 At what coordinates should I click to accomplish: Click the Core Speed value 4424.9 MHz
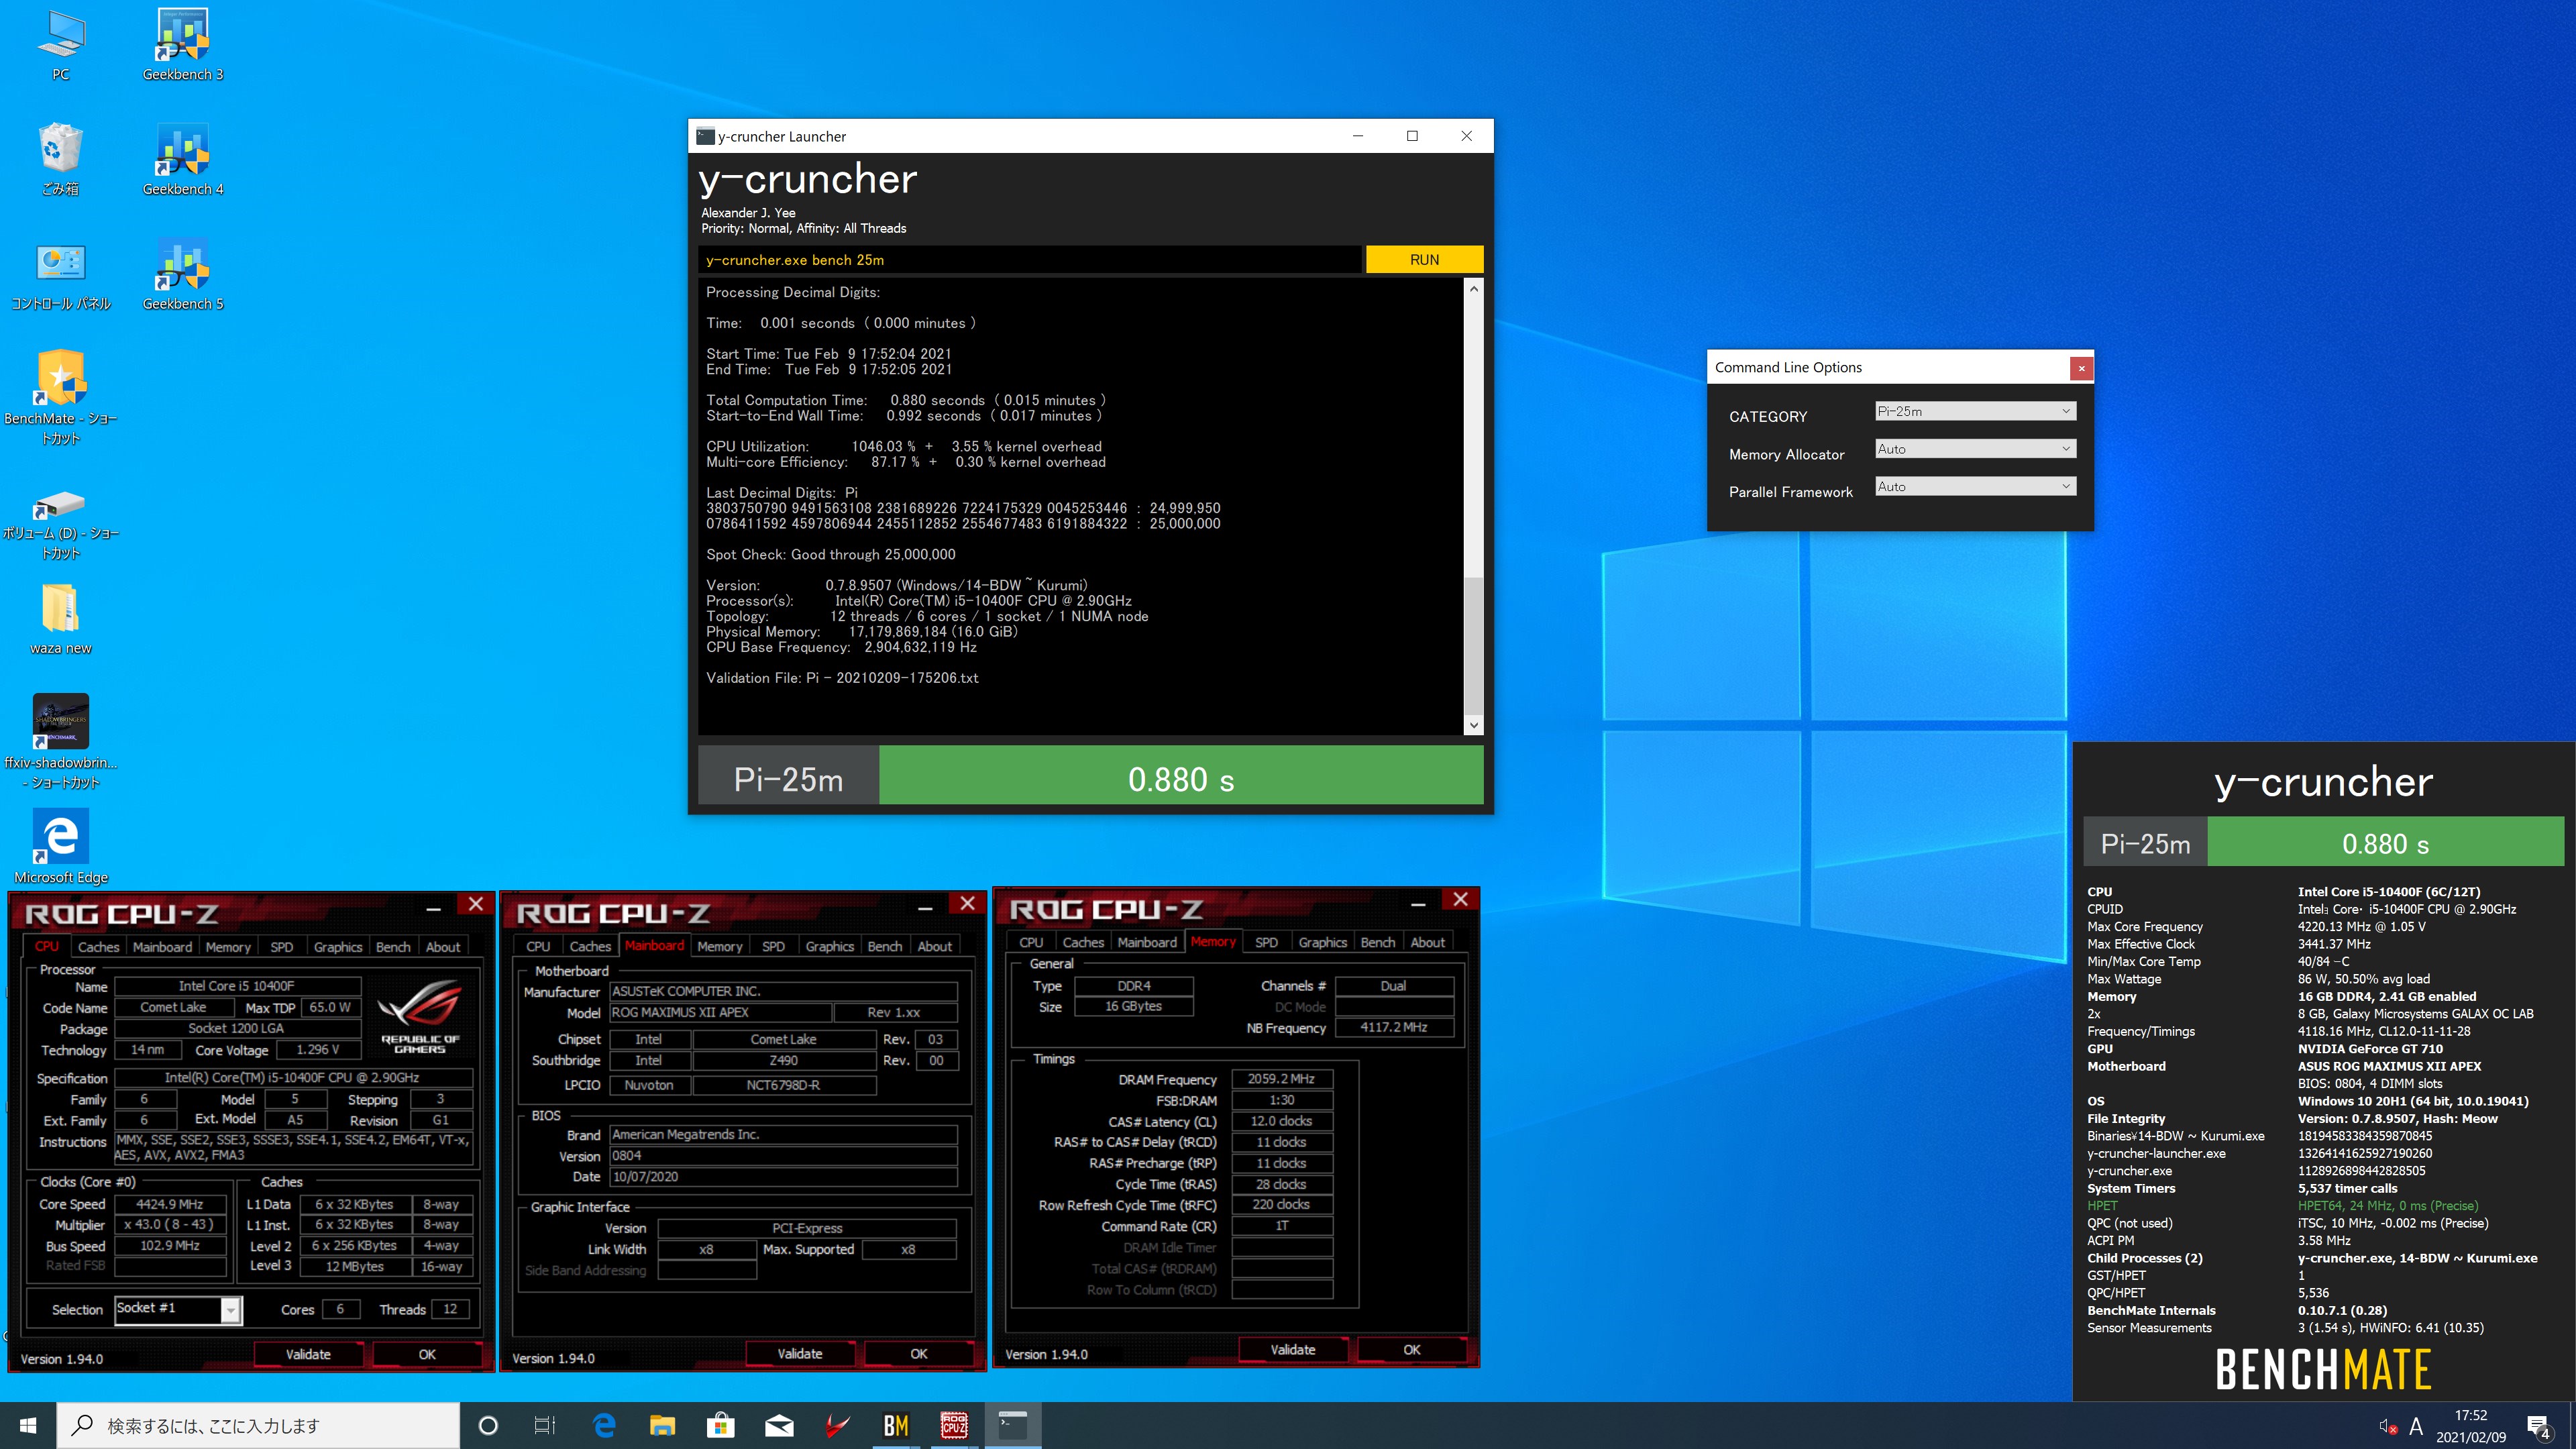[170, 1204]
